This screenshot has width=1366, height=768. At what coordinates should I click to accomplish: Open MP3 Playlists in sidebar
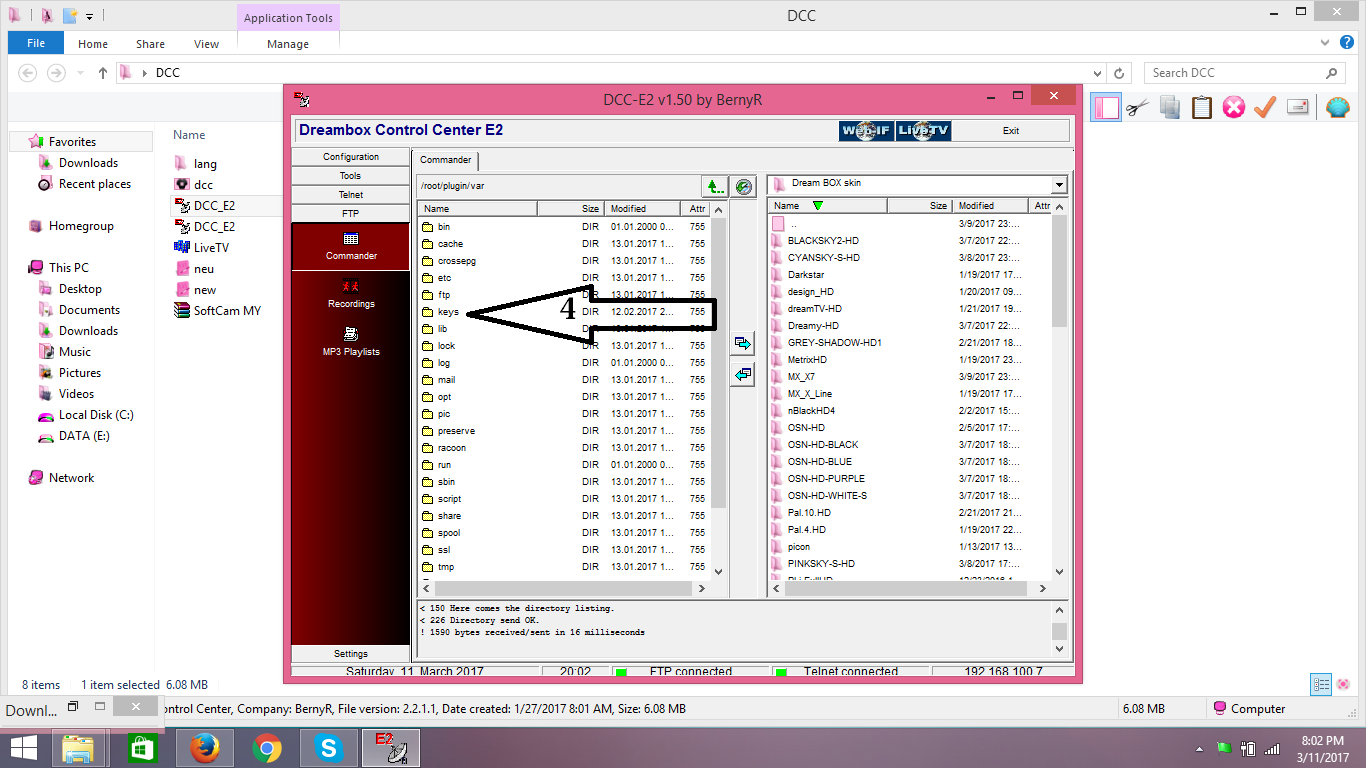pyautogui.click(x=351, y=341)
